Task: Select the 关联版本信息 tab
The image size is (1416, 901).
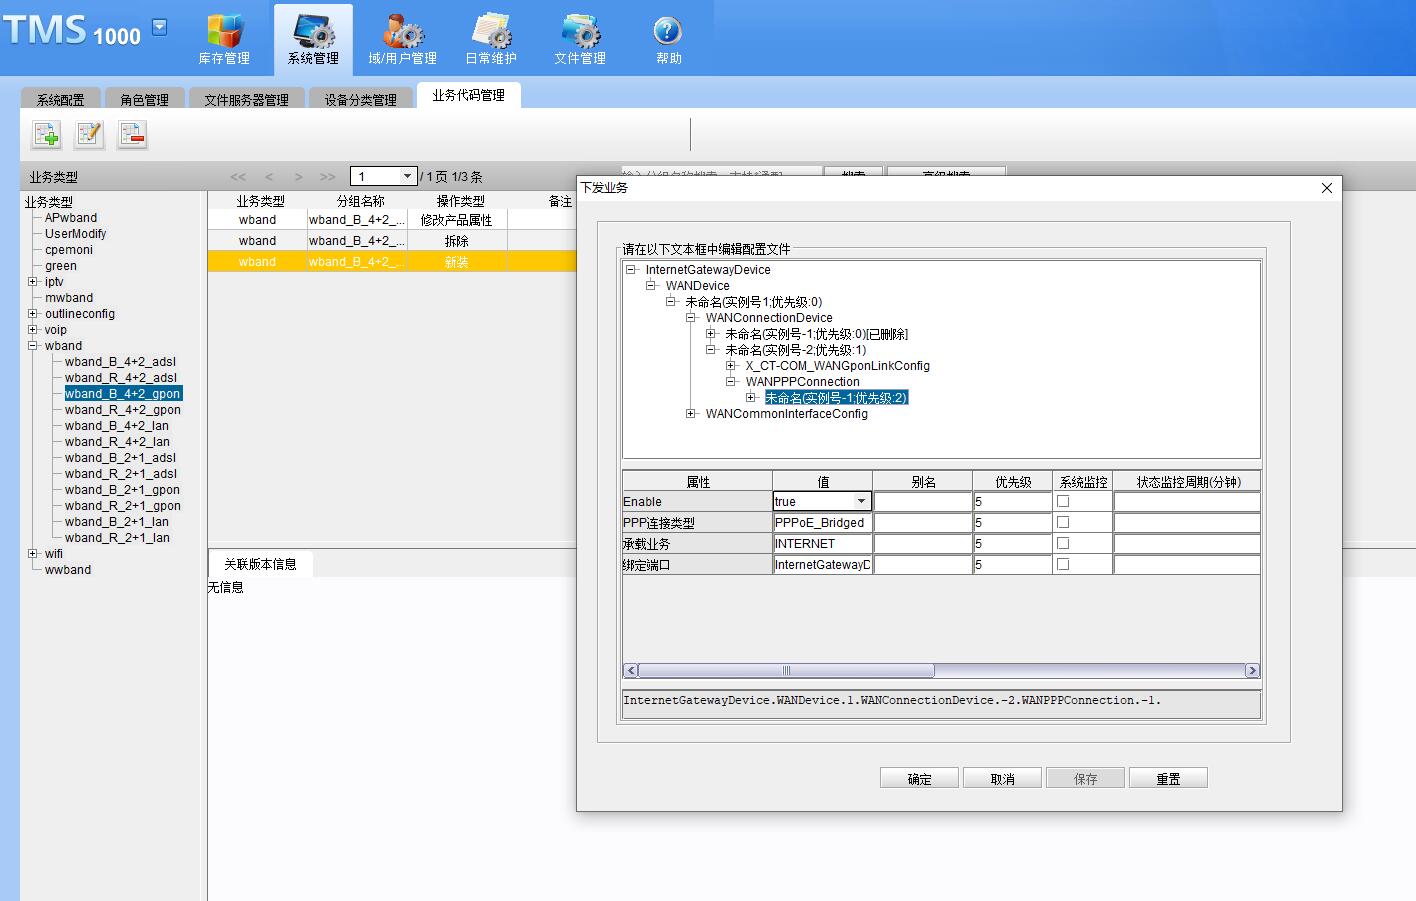Action: coord(260,564)
